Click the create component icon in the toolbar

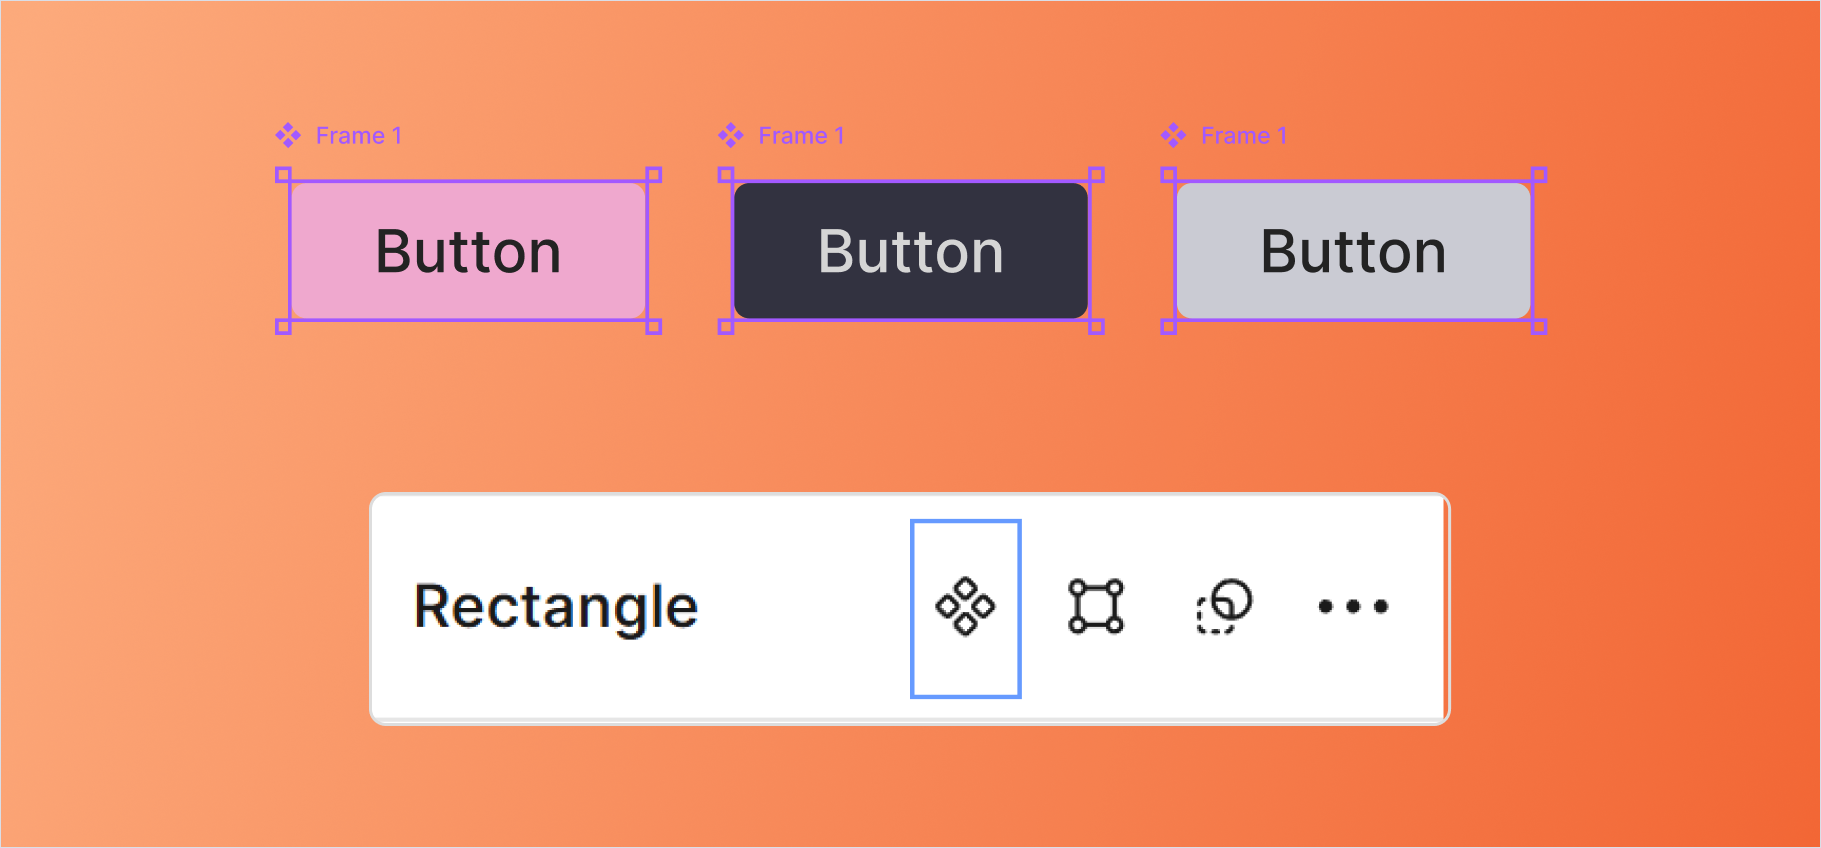tap(965, 607)
